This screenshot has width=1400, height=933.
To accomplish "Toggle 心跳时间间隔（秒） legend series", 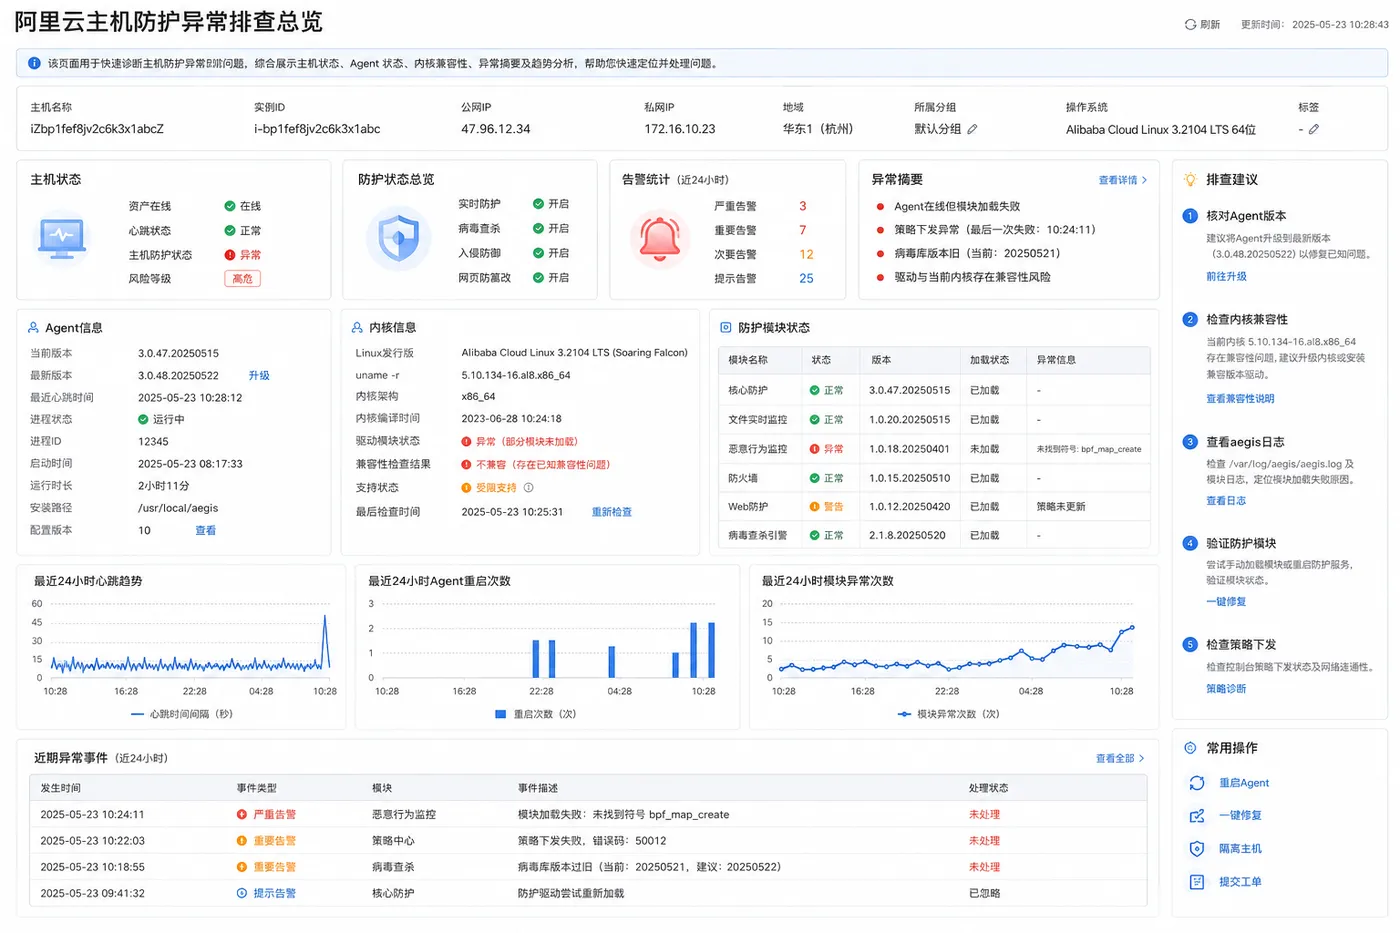I will (x=182, y=714).
